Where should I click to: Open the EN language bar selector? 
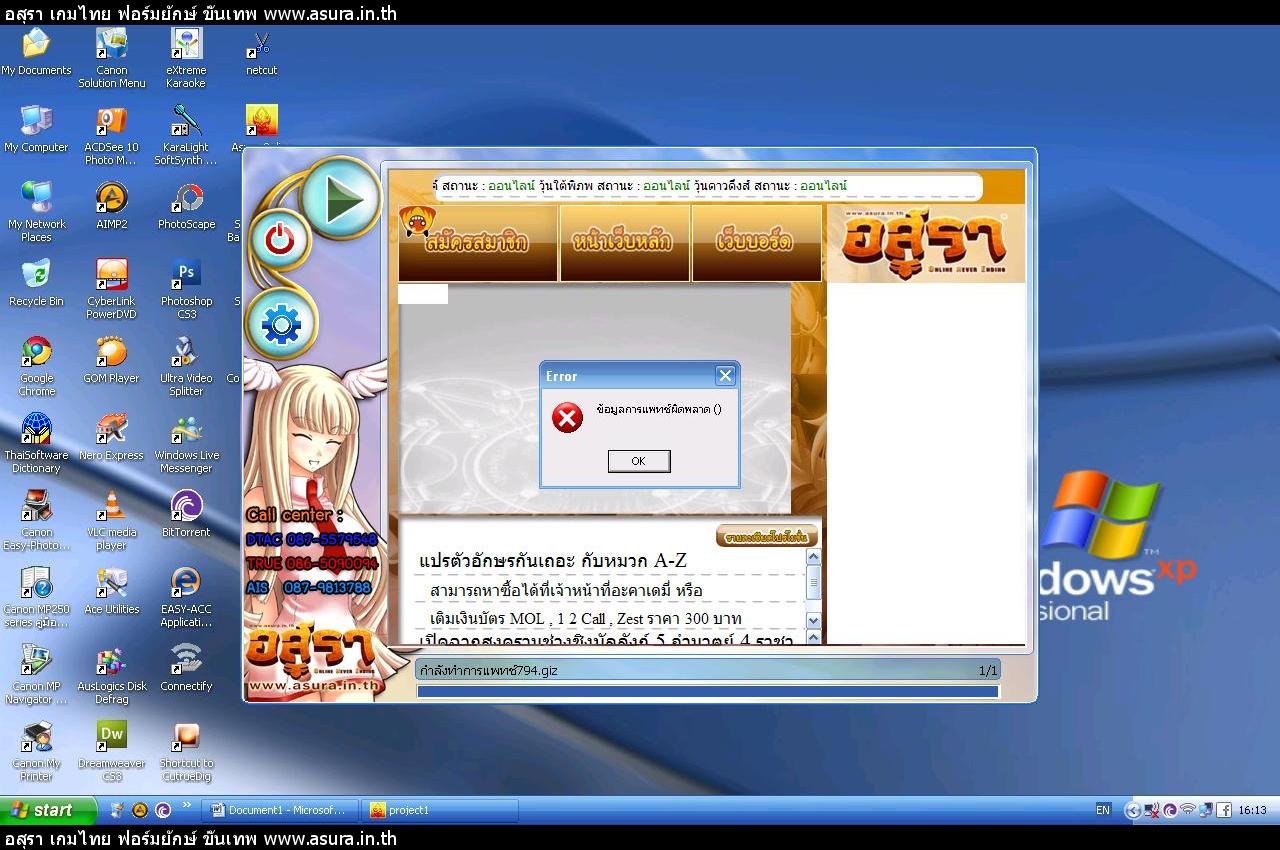coord(1103,810)
